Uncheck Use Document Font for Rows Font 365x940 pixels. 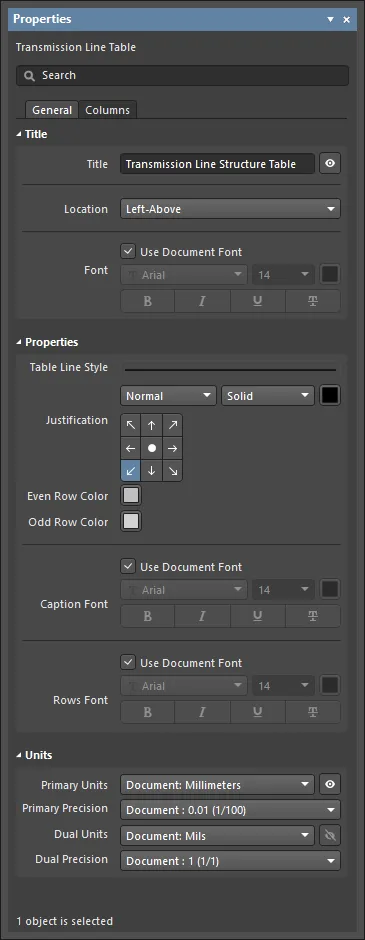coord(128,662)
